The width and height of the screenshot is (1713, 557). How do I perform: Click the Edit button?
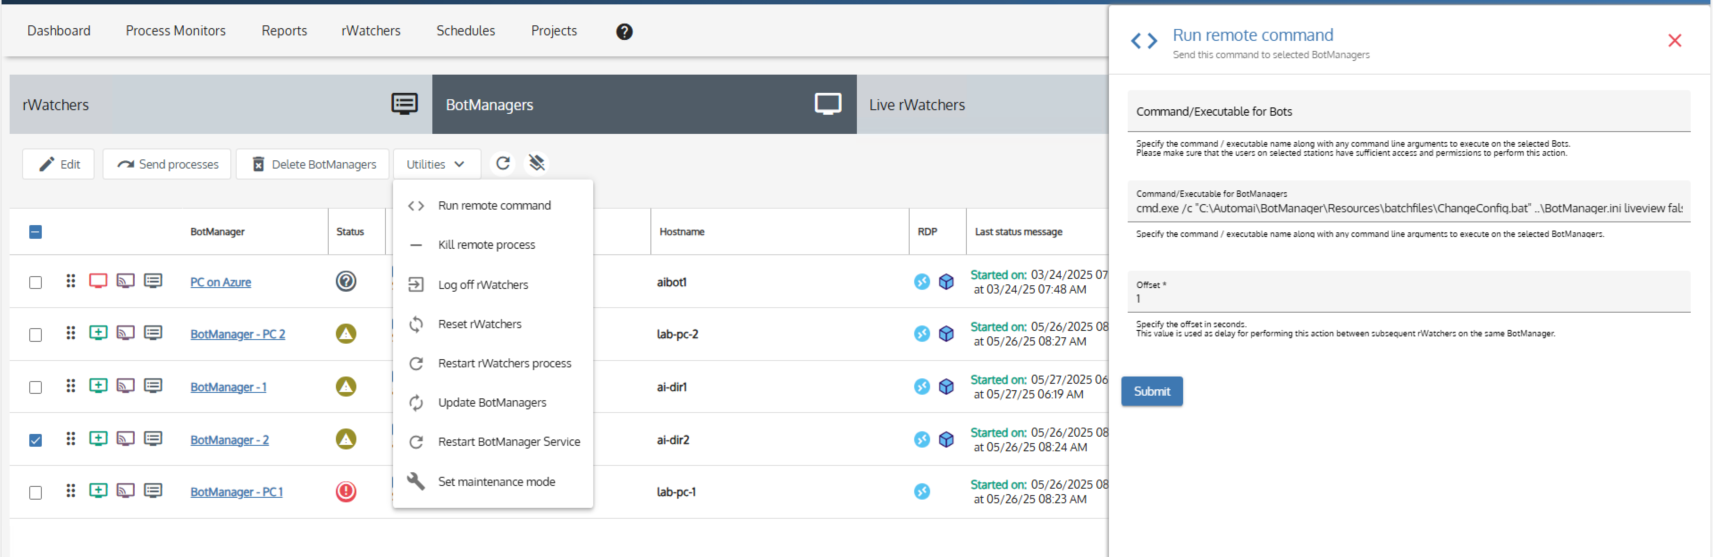(x=58, y=164)
